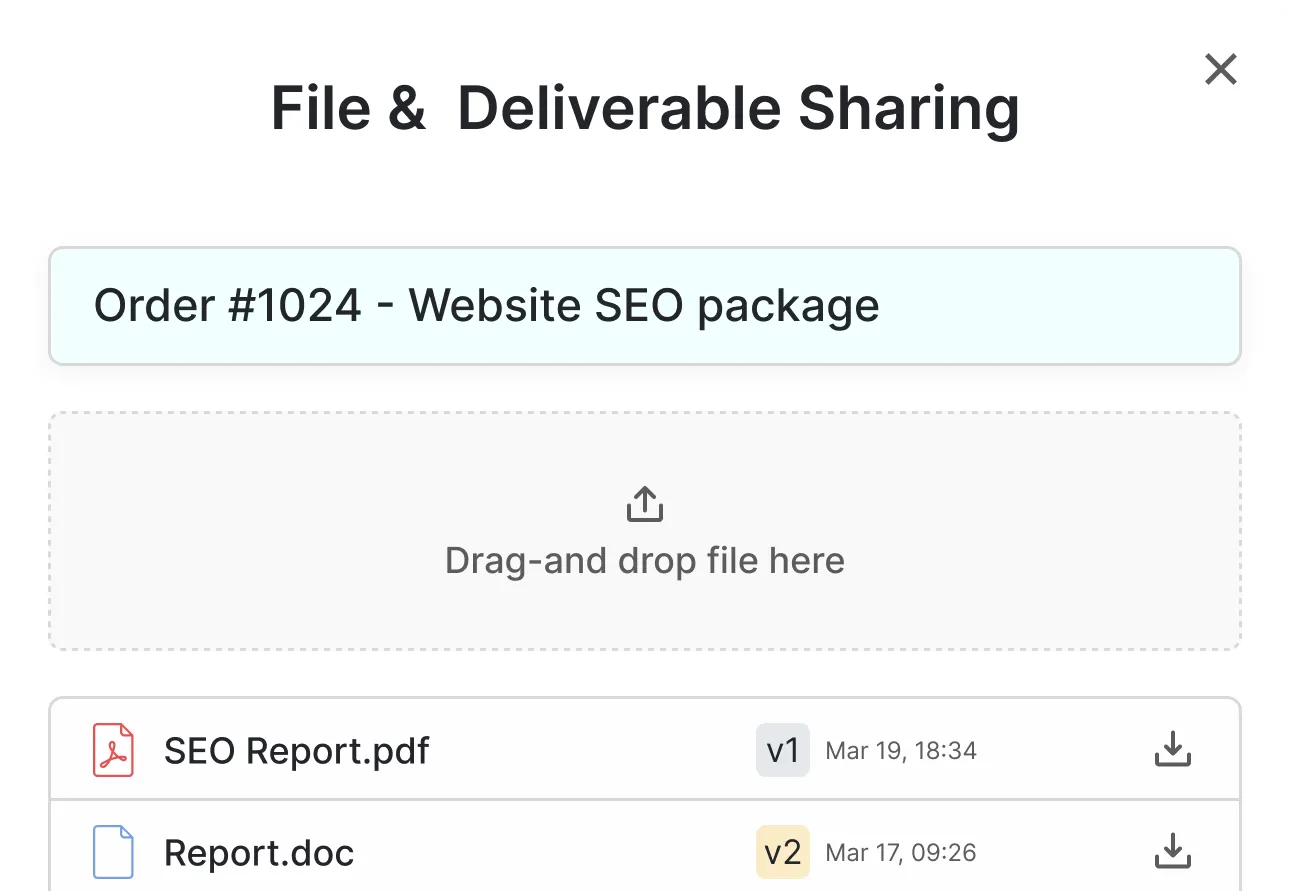Click the Mar 19 timestamp on SEO Report.pdf
The width and height of the screenshot is (1290, 891).
pyautogui.click(x=900, y=750)
